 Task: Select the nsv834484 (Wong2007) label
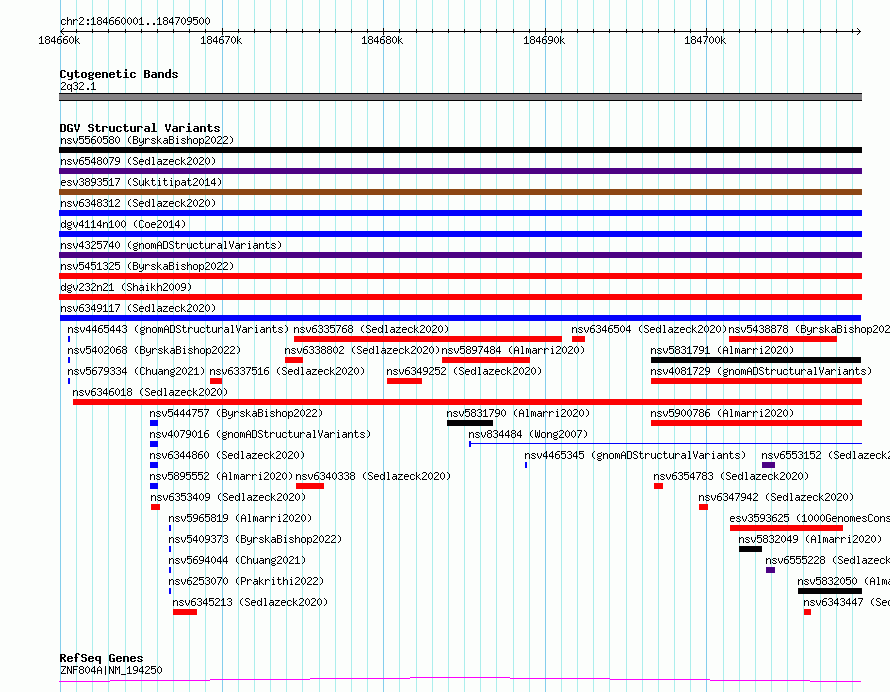(x=528, y=434)
